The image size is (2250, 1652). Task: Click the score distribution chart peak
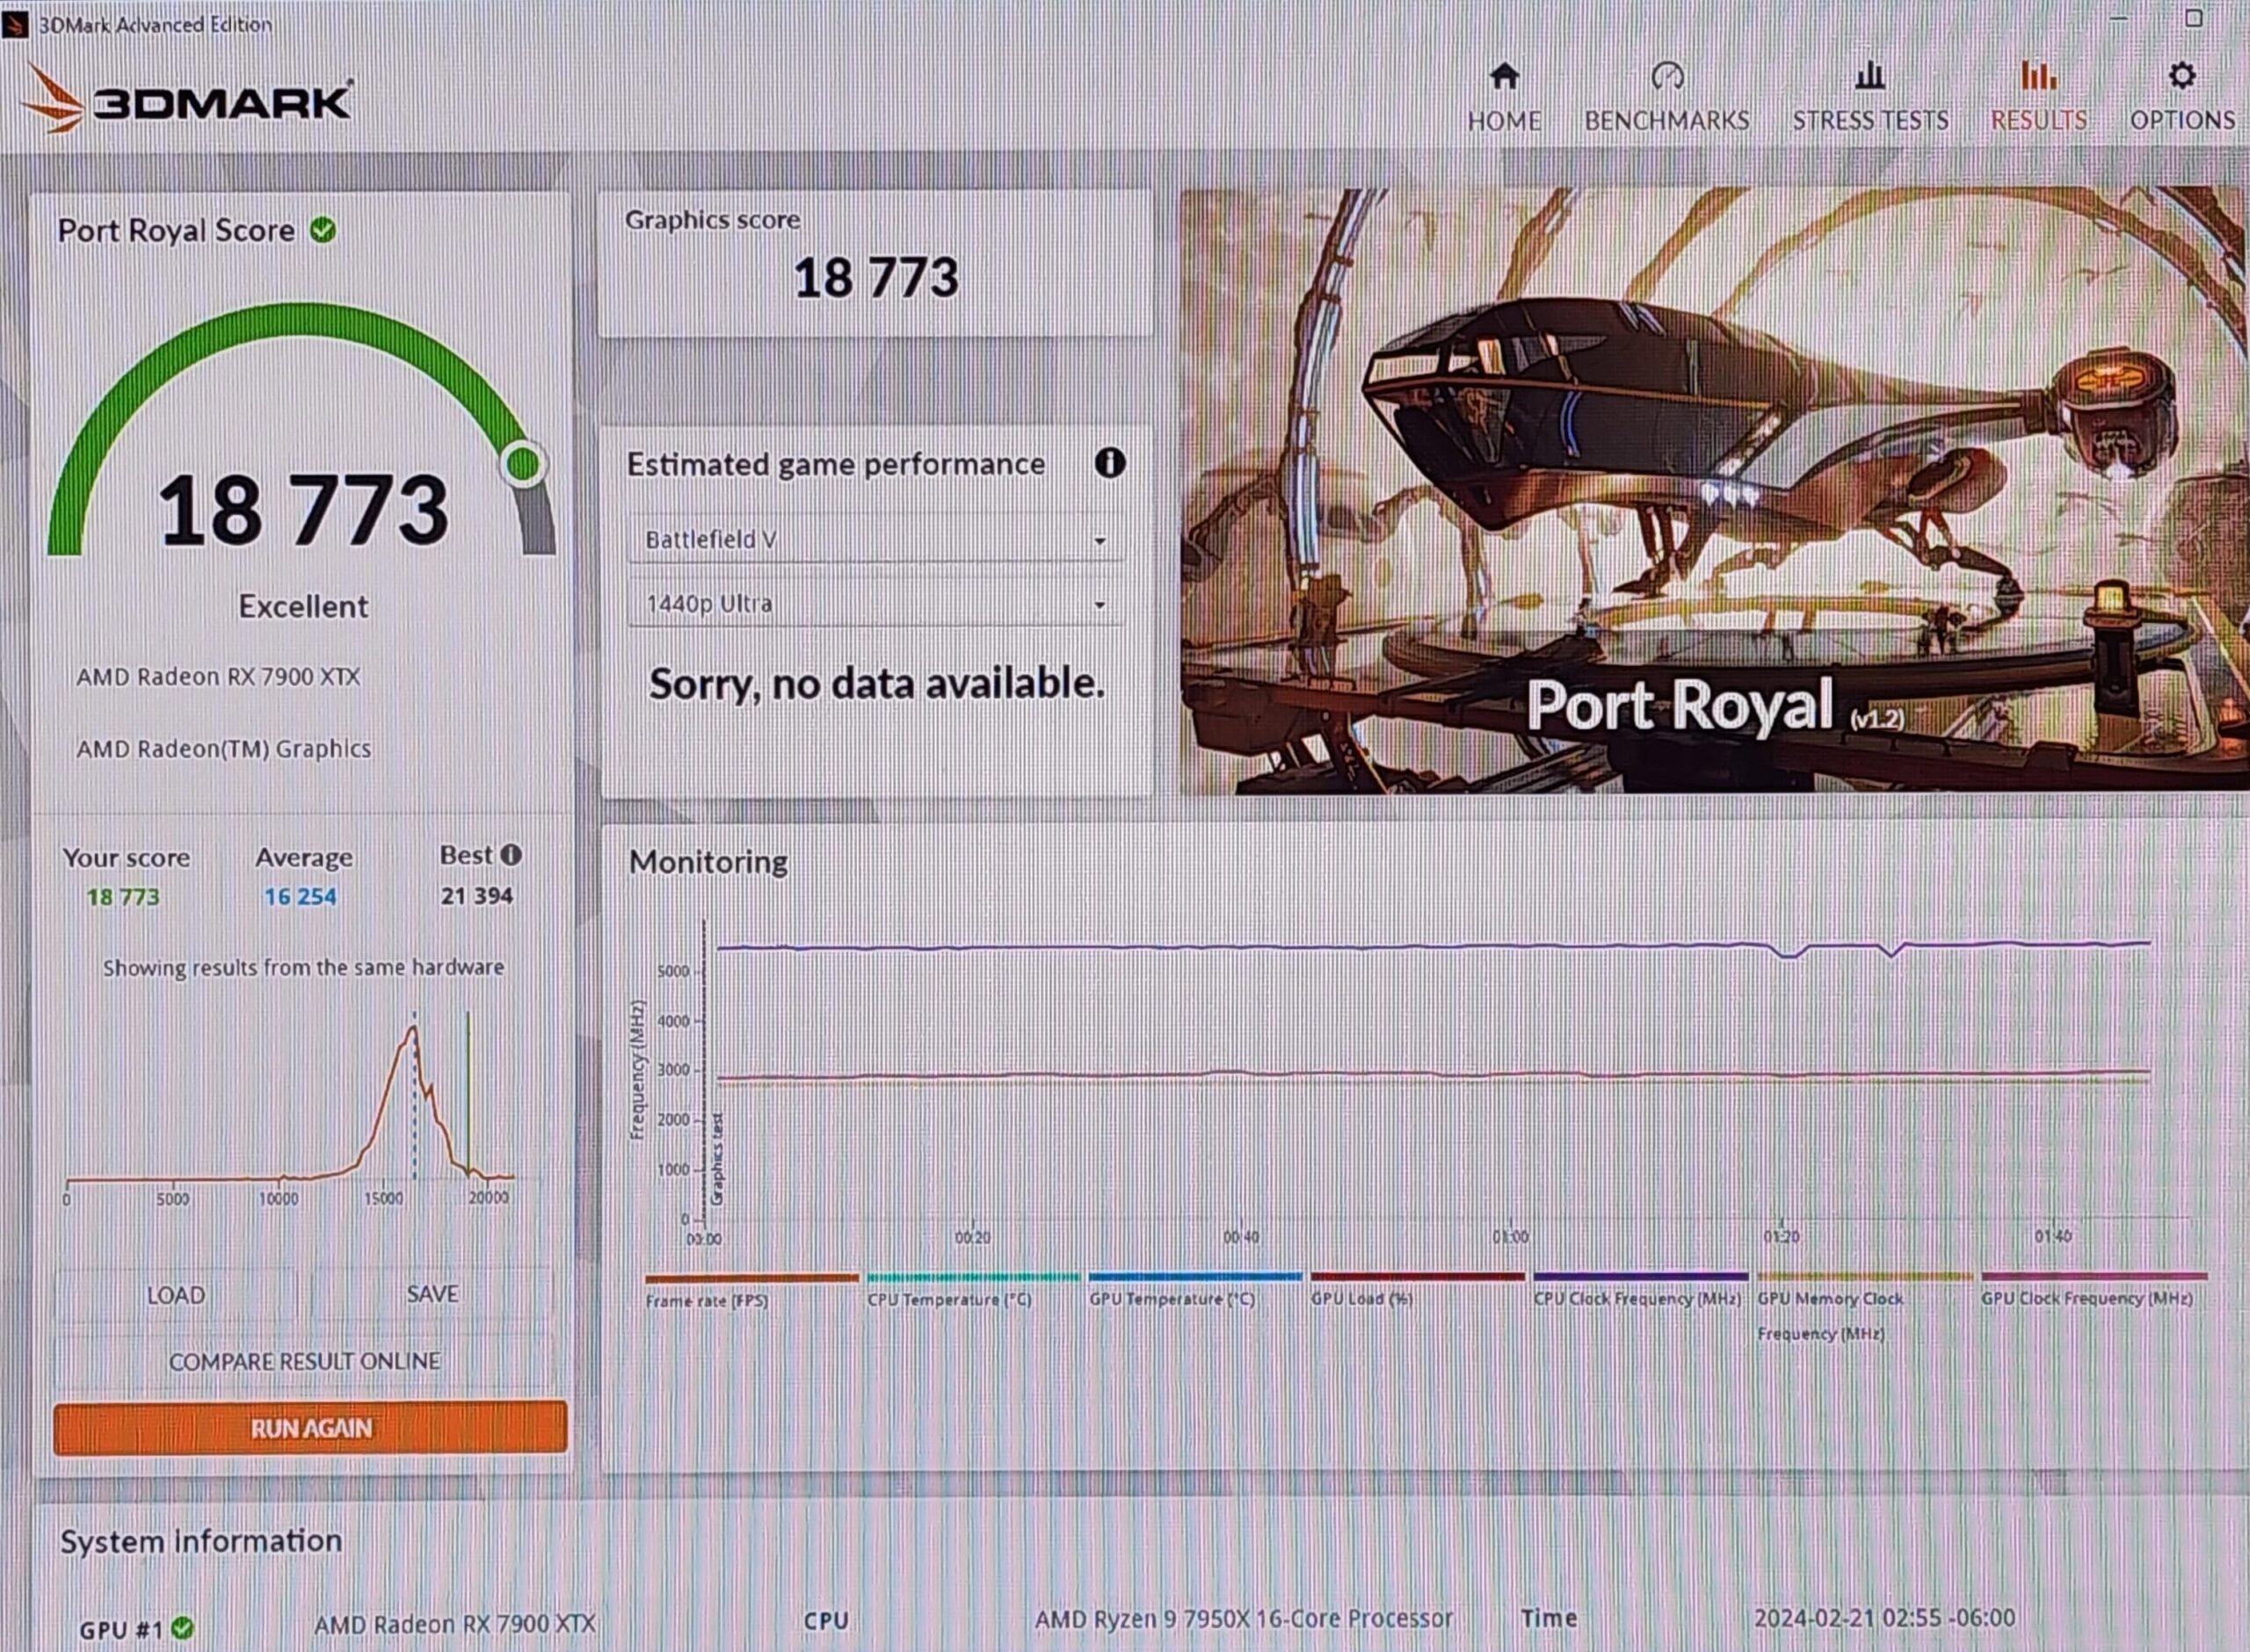tap(412, 1030)
